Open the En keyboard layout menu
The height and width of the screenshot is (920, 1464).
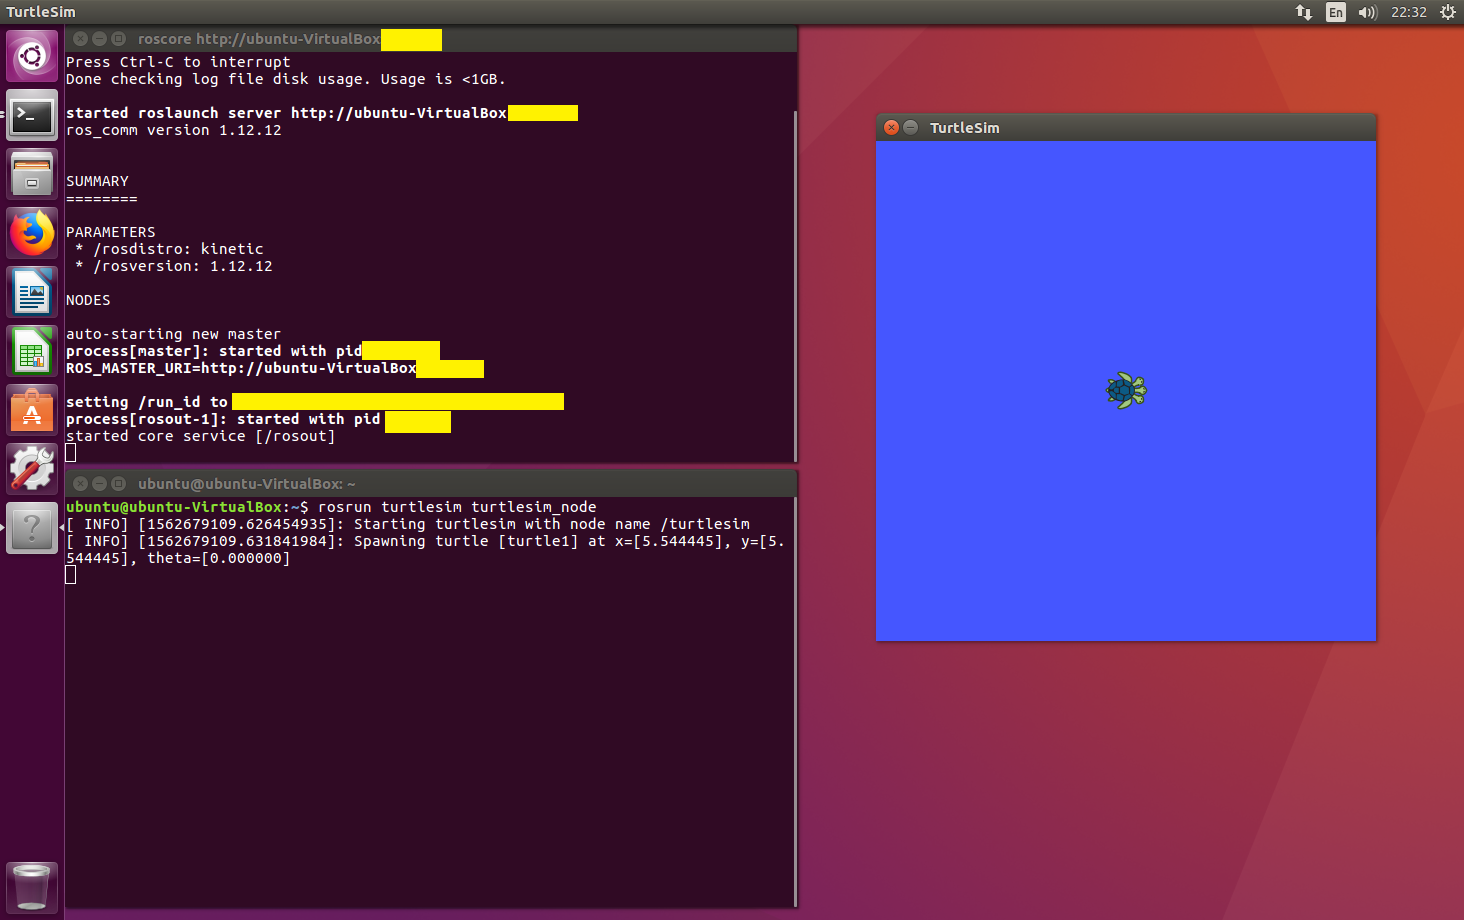(1335, 12)
